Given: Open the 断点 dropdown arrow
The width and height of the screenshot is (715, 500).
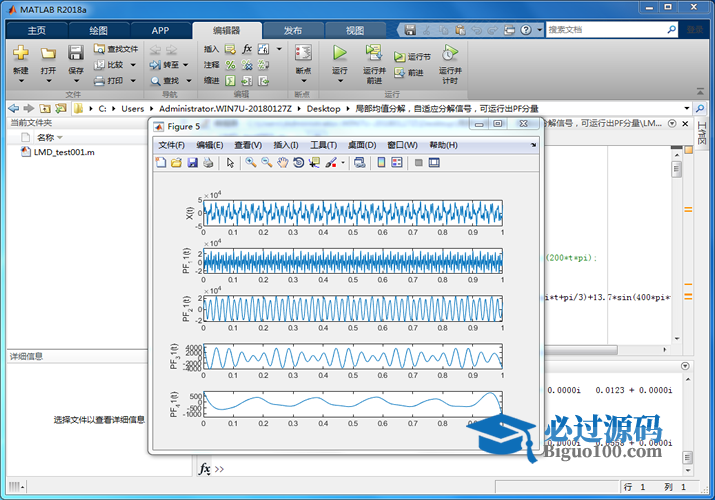Looking at the screenshot, I should (303, 81).
